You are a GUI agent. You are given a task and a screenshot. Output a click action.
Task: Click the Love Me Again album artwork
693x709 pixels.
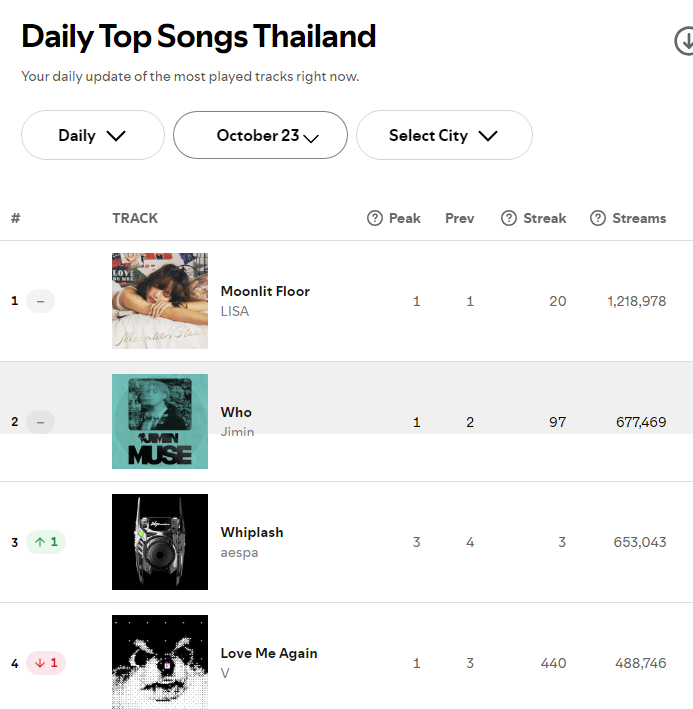pos(160,660)
